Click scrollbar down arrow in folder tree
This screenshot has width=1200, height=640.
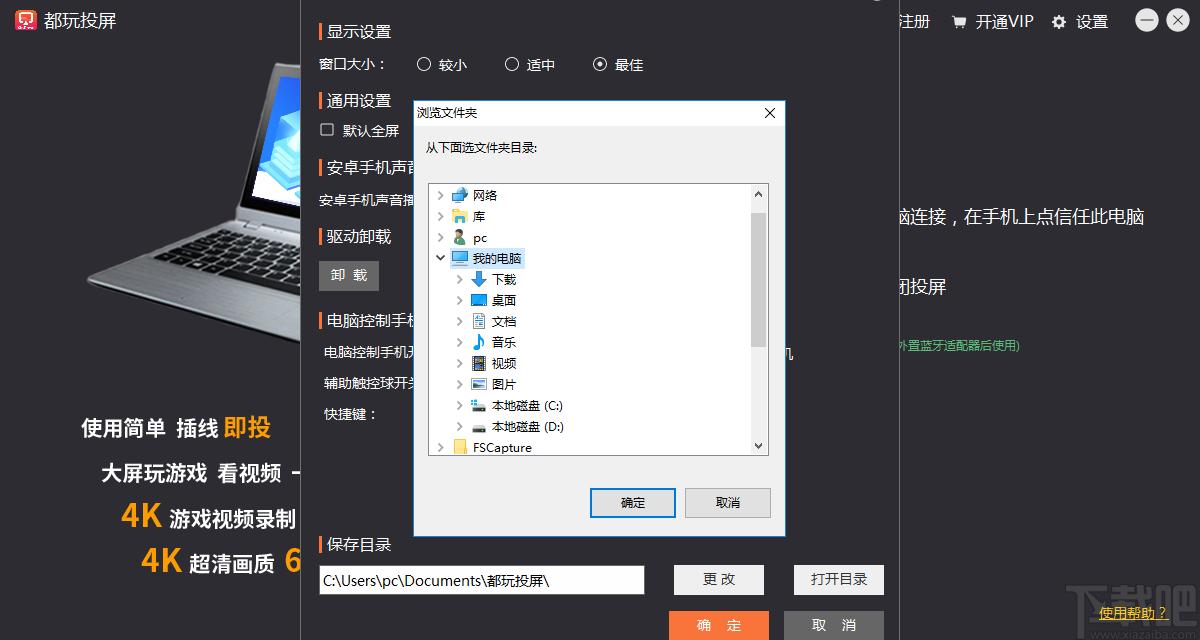coord(758,446)
